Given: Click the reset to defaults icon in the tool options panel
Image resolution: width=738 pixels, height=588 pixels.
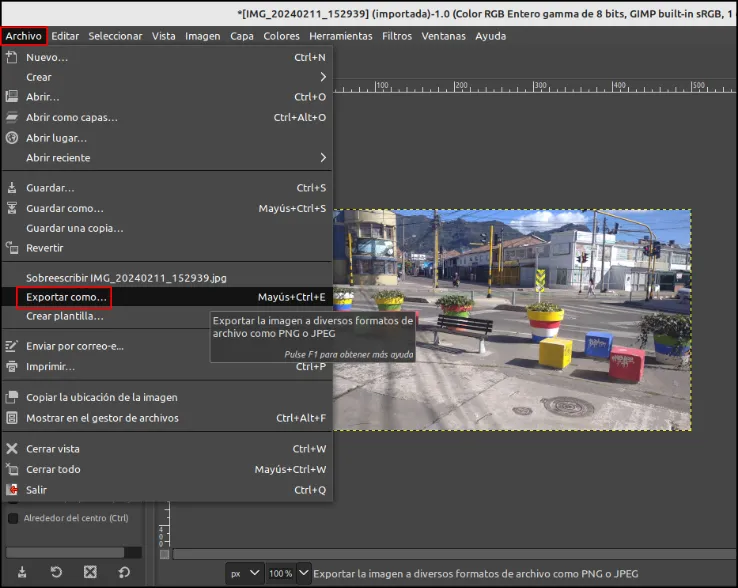Looking at the screenshot, I should pyautogui.click(x=124, y=572).
